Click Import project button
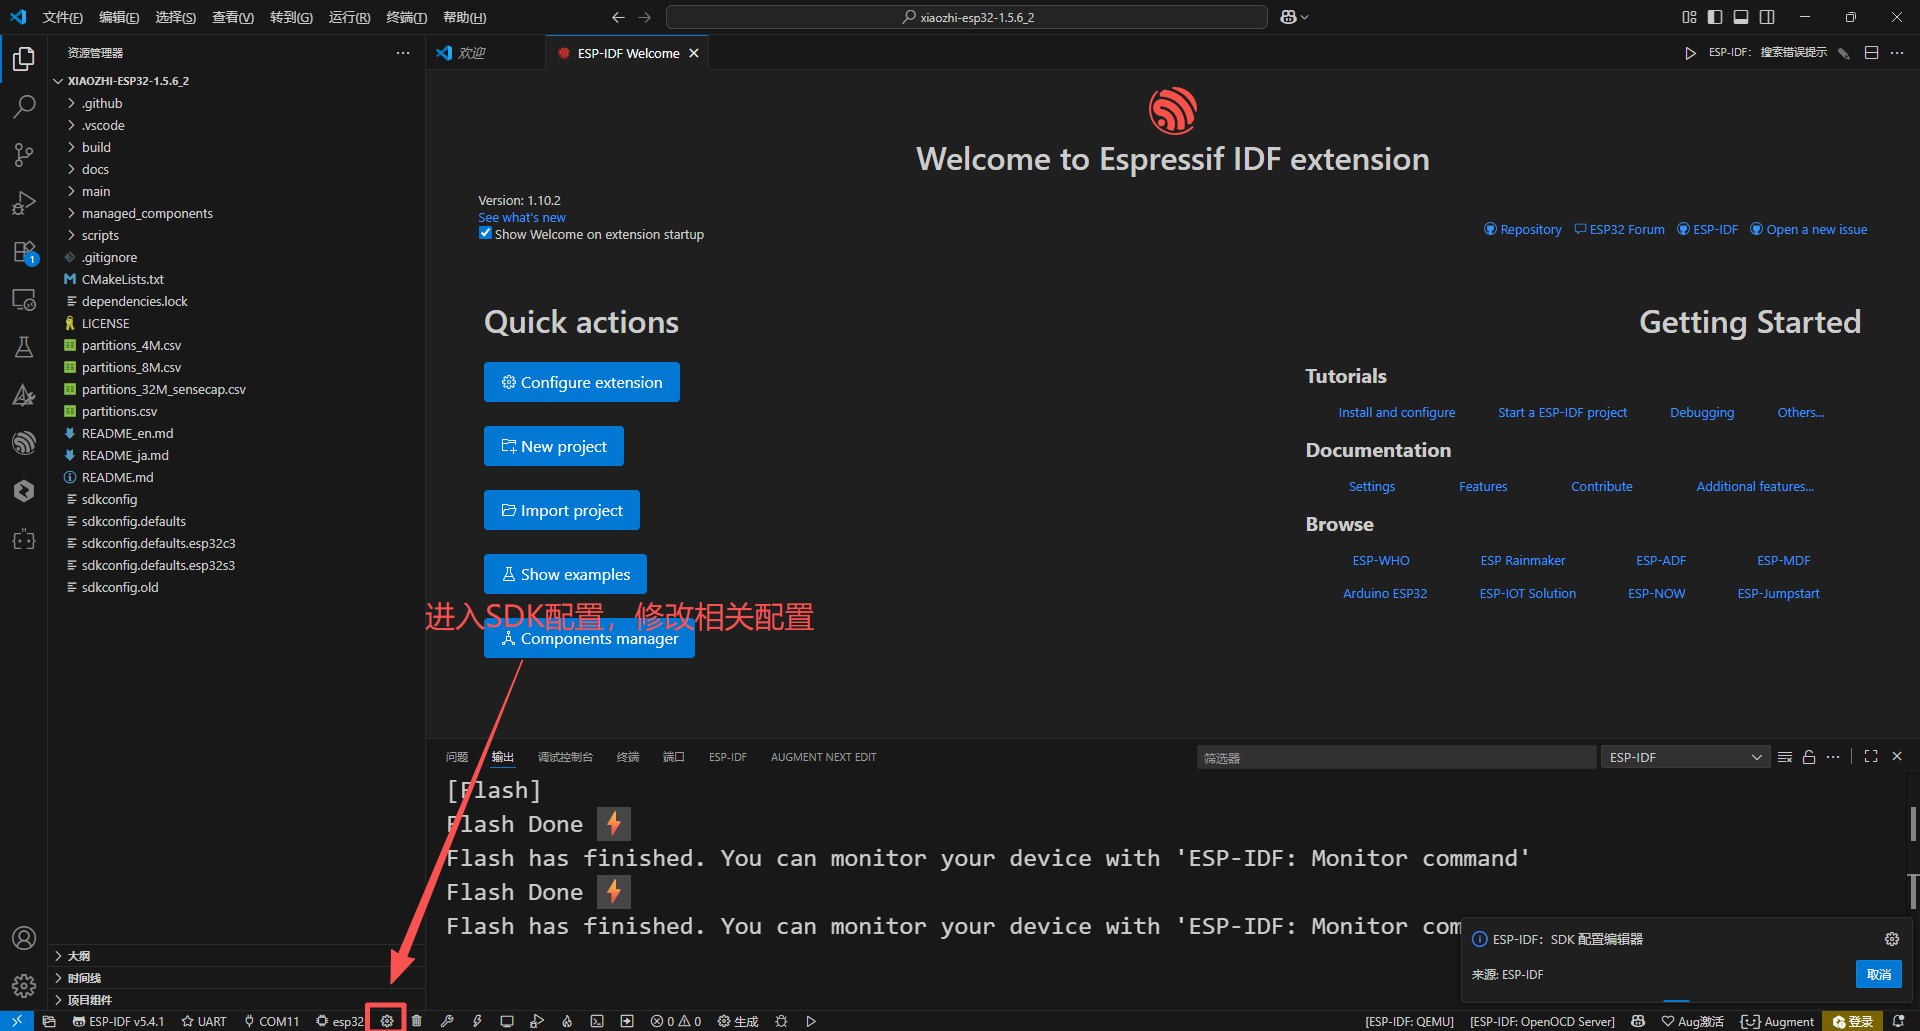 562,510
